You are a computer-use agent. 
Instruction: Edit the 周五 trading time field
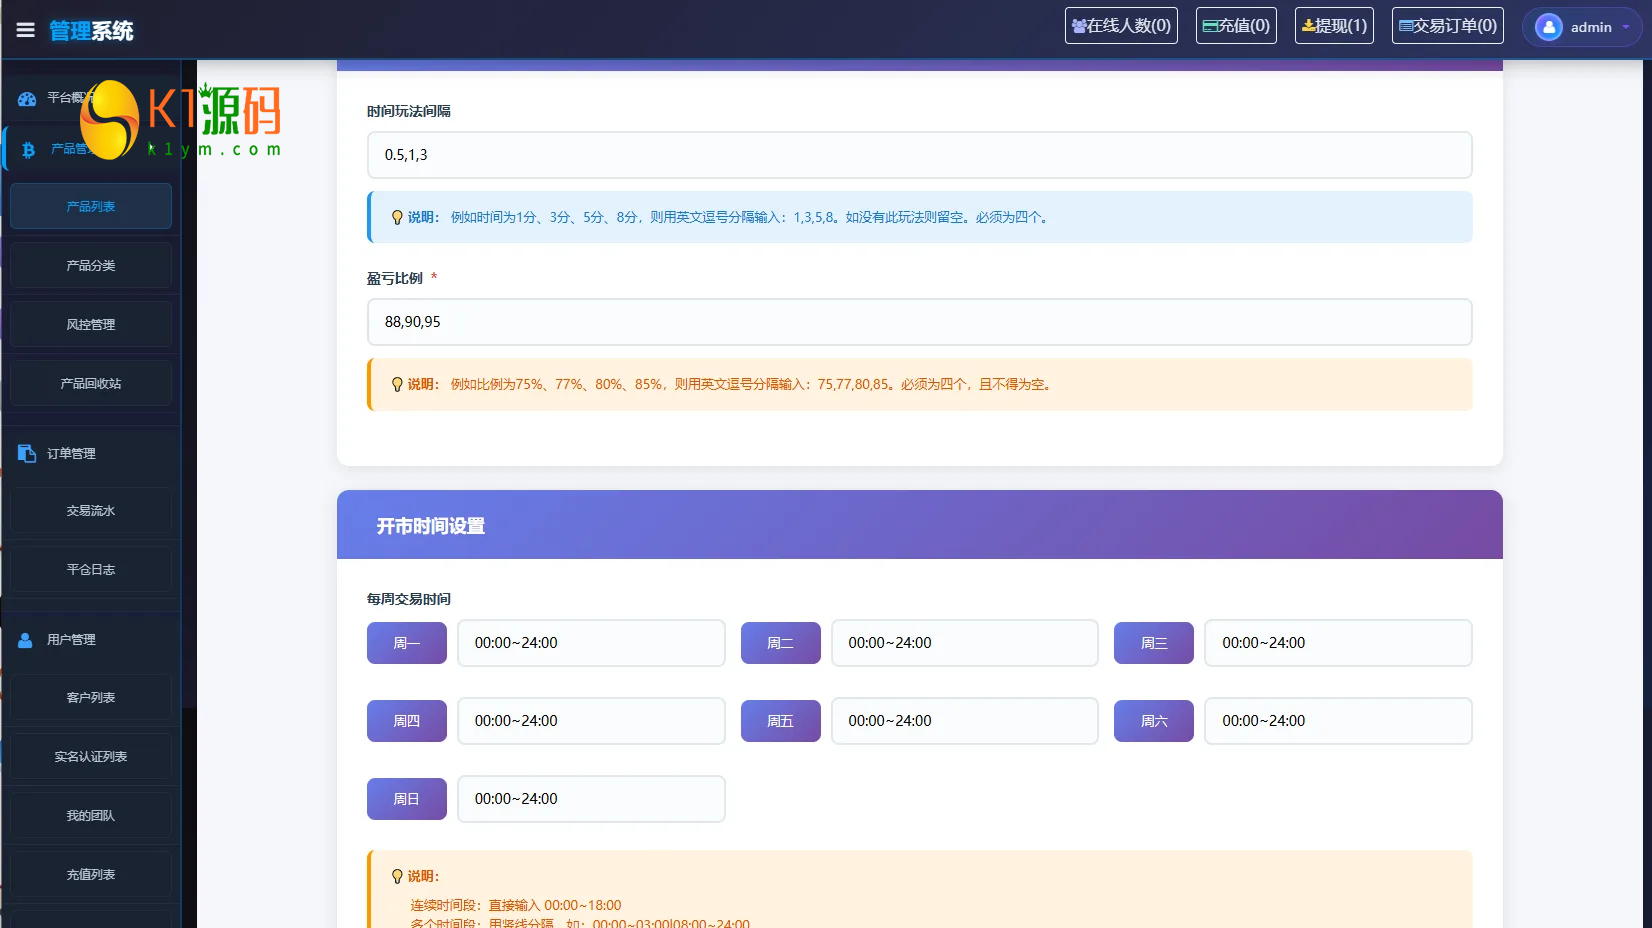pos(965,721)
